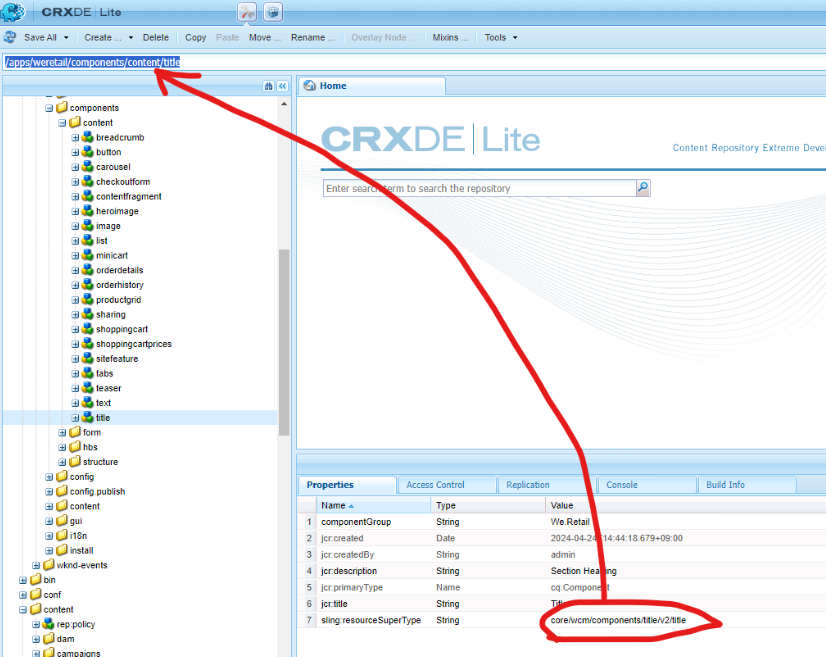Click the tree panel vertical scrollbar
The height and width of the screenshot is (657, 826).
[x=284, y=342]
